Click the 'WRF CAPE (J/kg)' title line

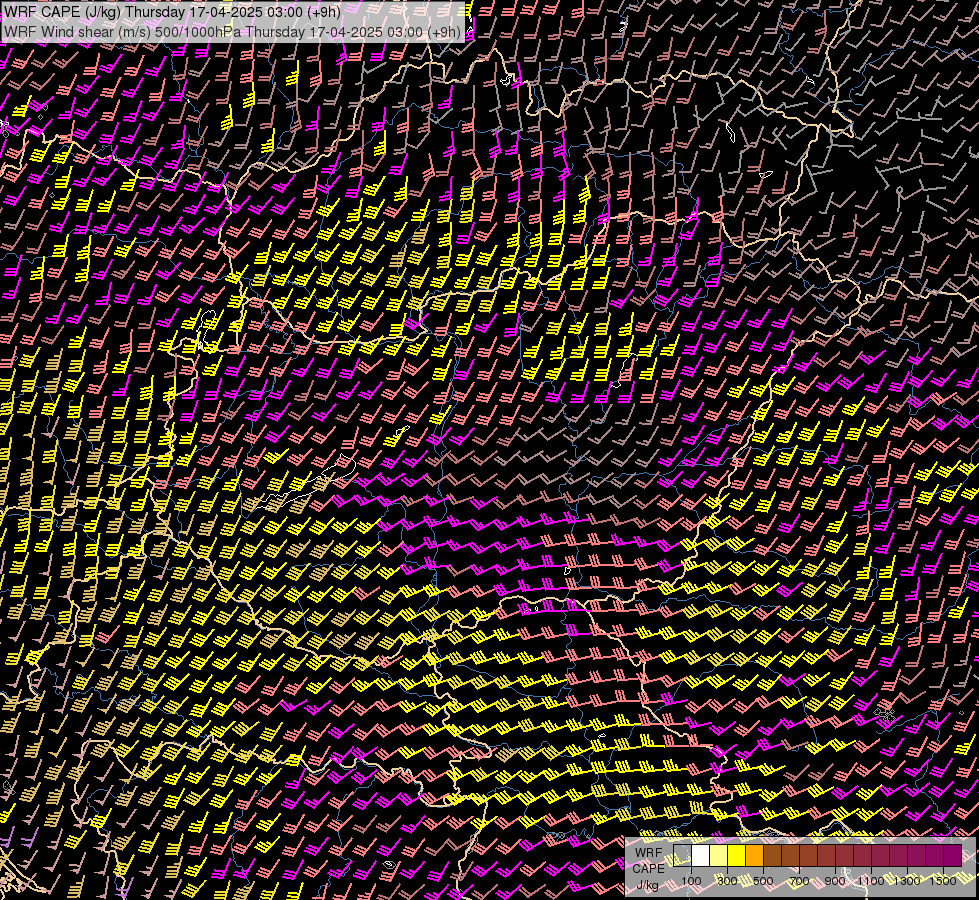point(172,12)
